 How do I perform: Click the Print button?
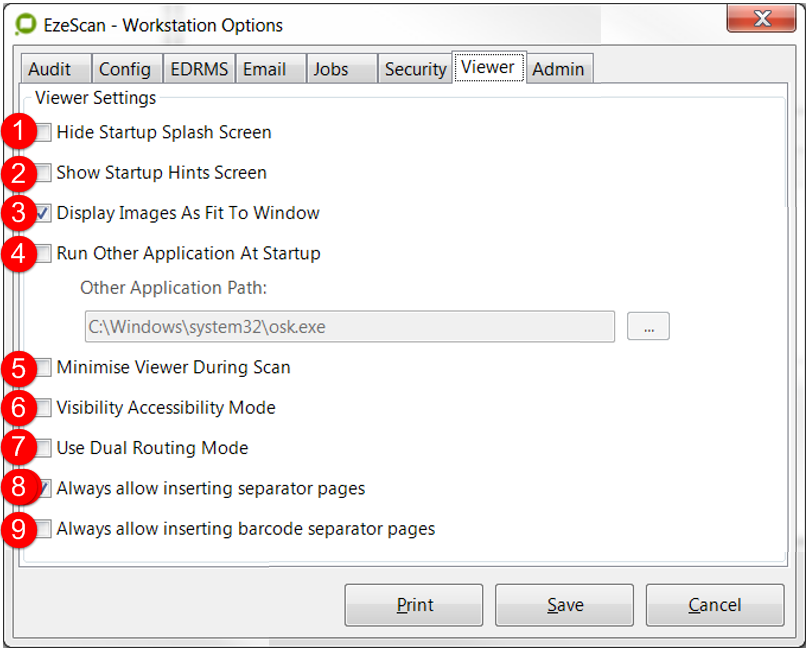click(x=414, y=605)
